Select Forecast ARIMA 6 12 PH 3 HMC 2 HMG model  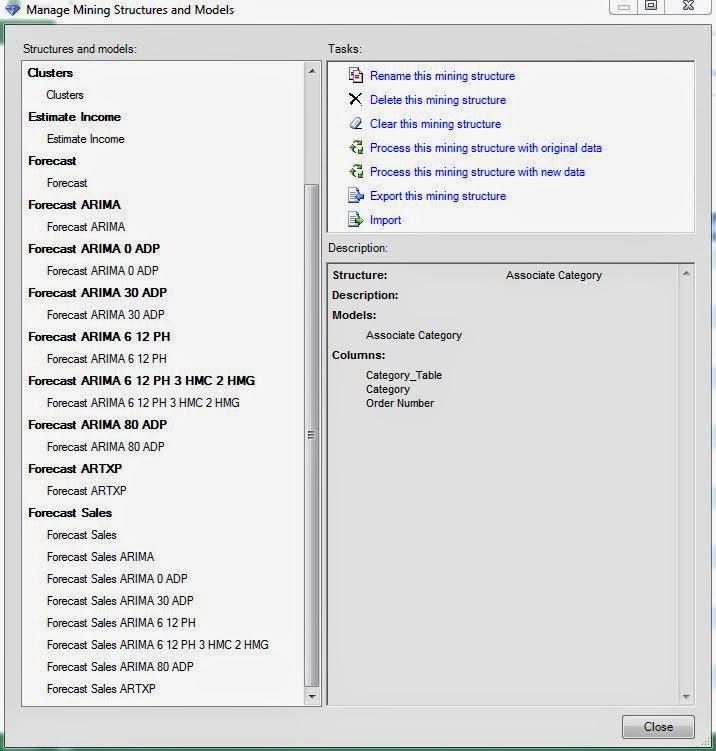coord(143,403)
